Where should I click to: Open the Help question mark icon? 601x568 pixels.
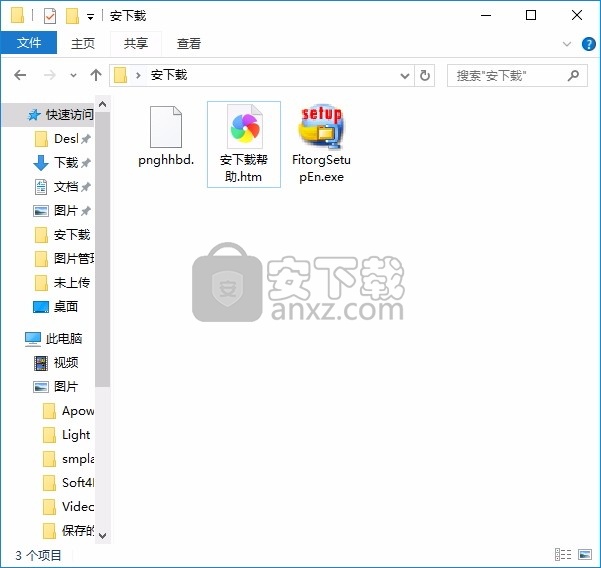click(588, 44)
